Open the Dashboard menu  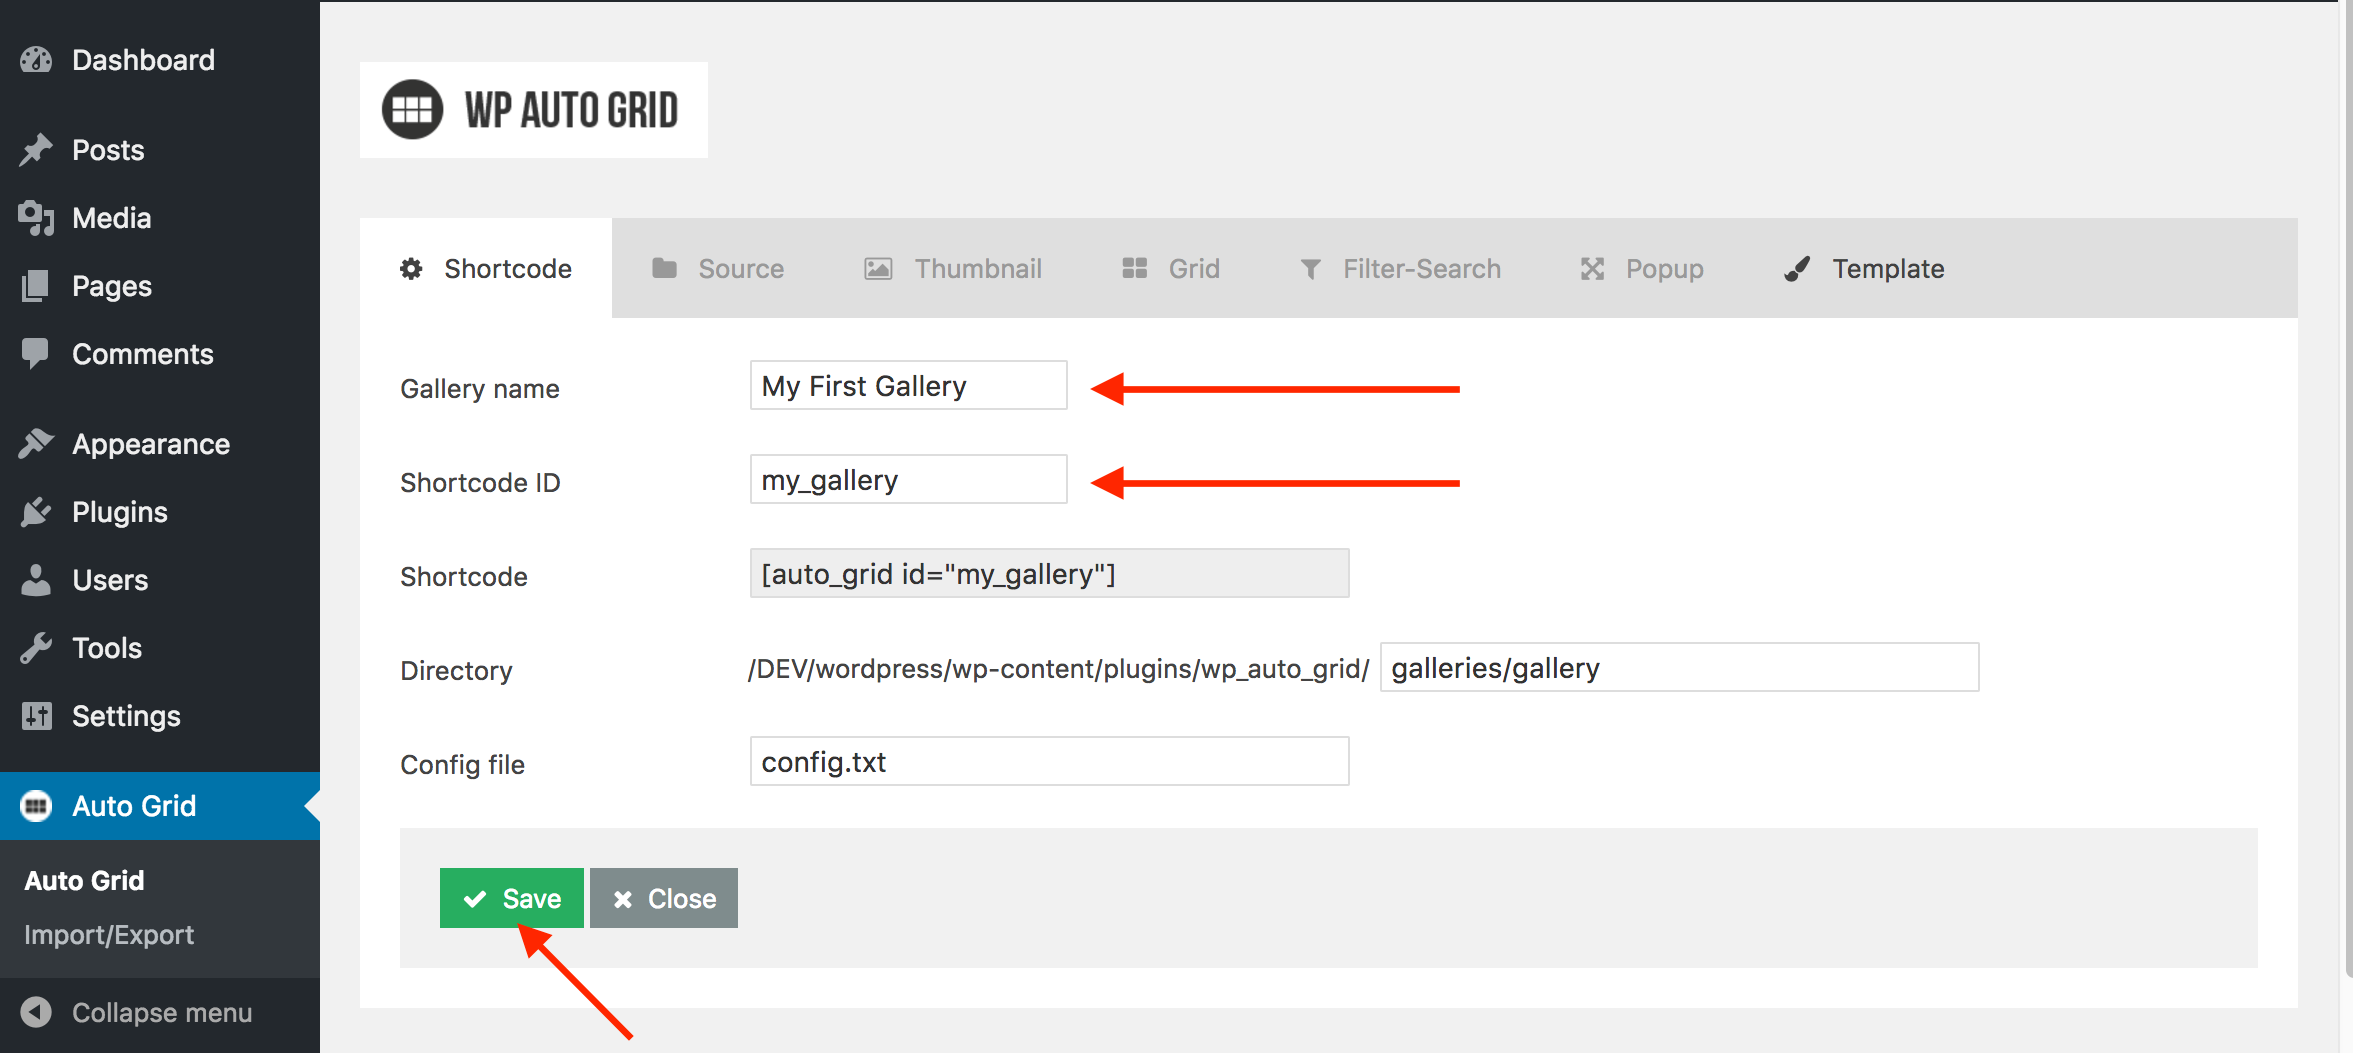tap(160, 60)
